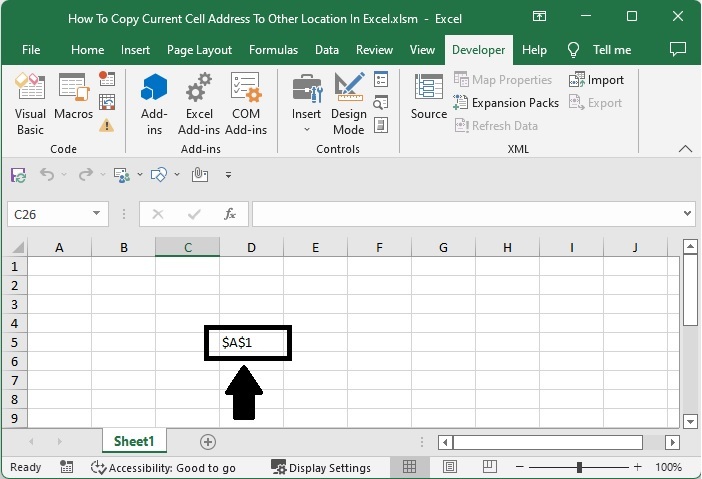The image size is (702, 479).
Task: Click the Macro Security warning icon
Action: coord(107,125)
